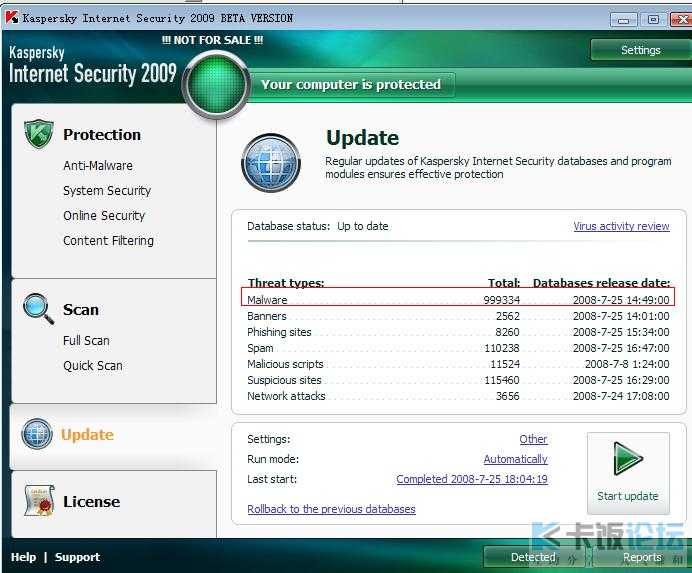Screen dimensions: 692x573
Task: Click the License certificate icon
Action: pos(39,501)
